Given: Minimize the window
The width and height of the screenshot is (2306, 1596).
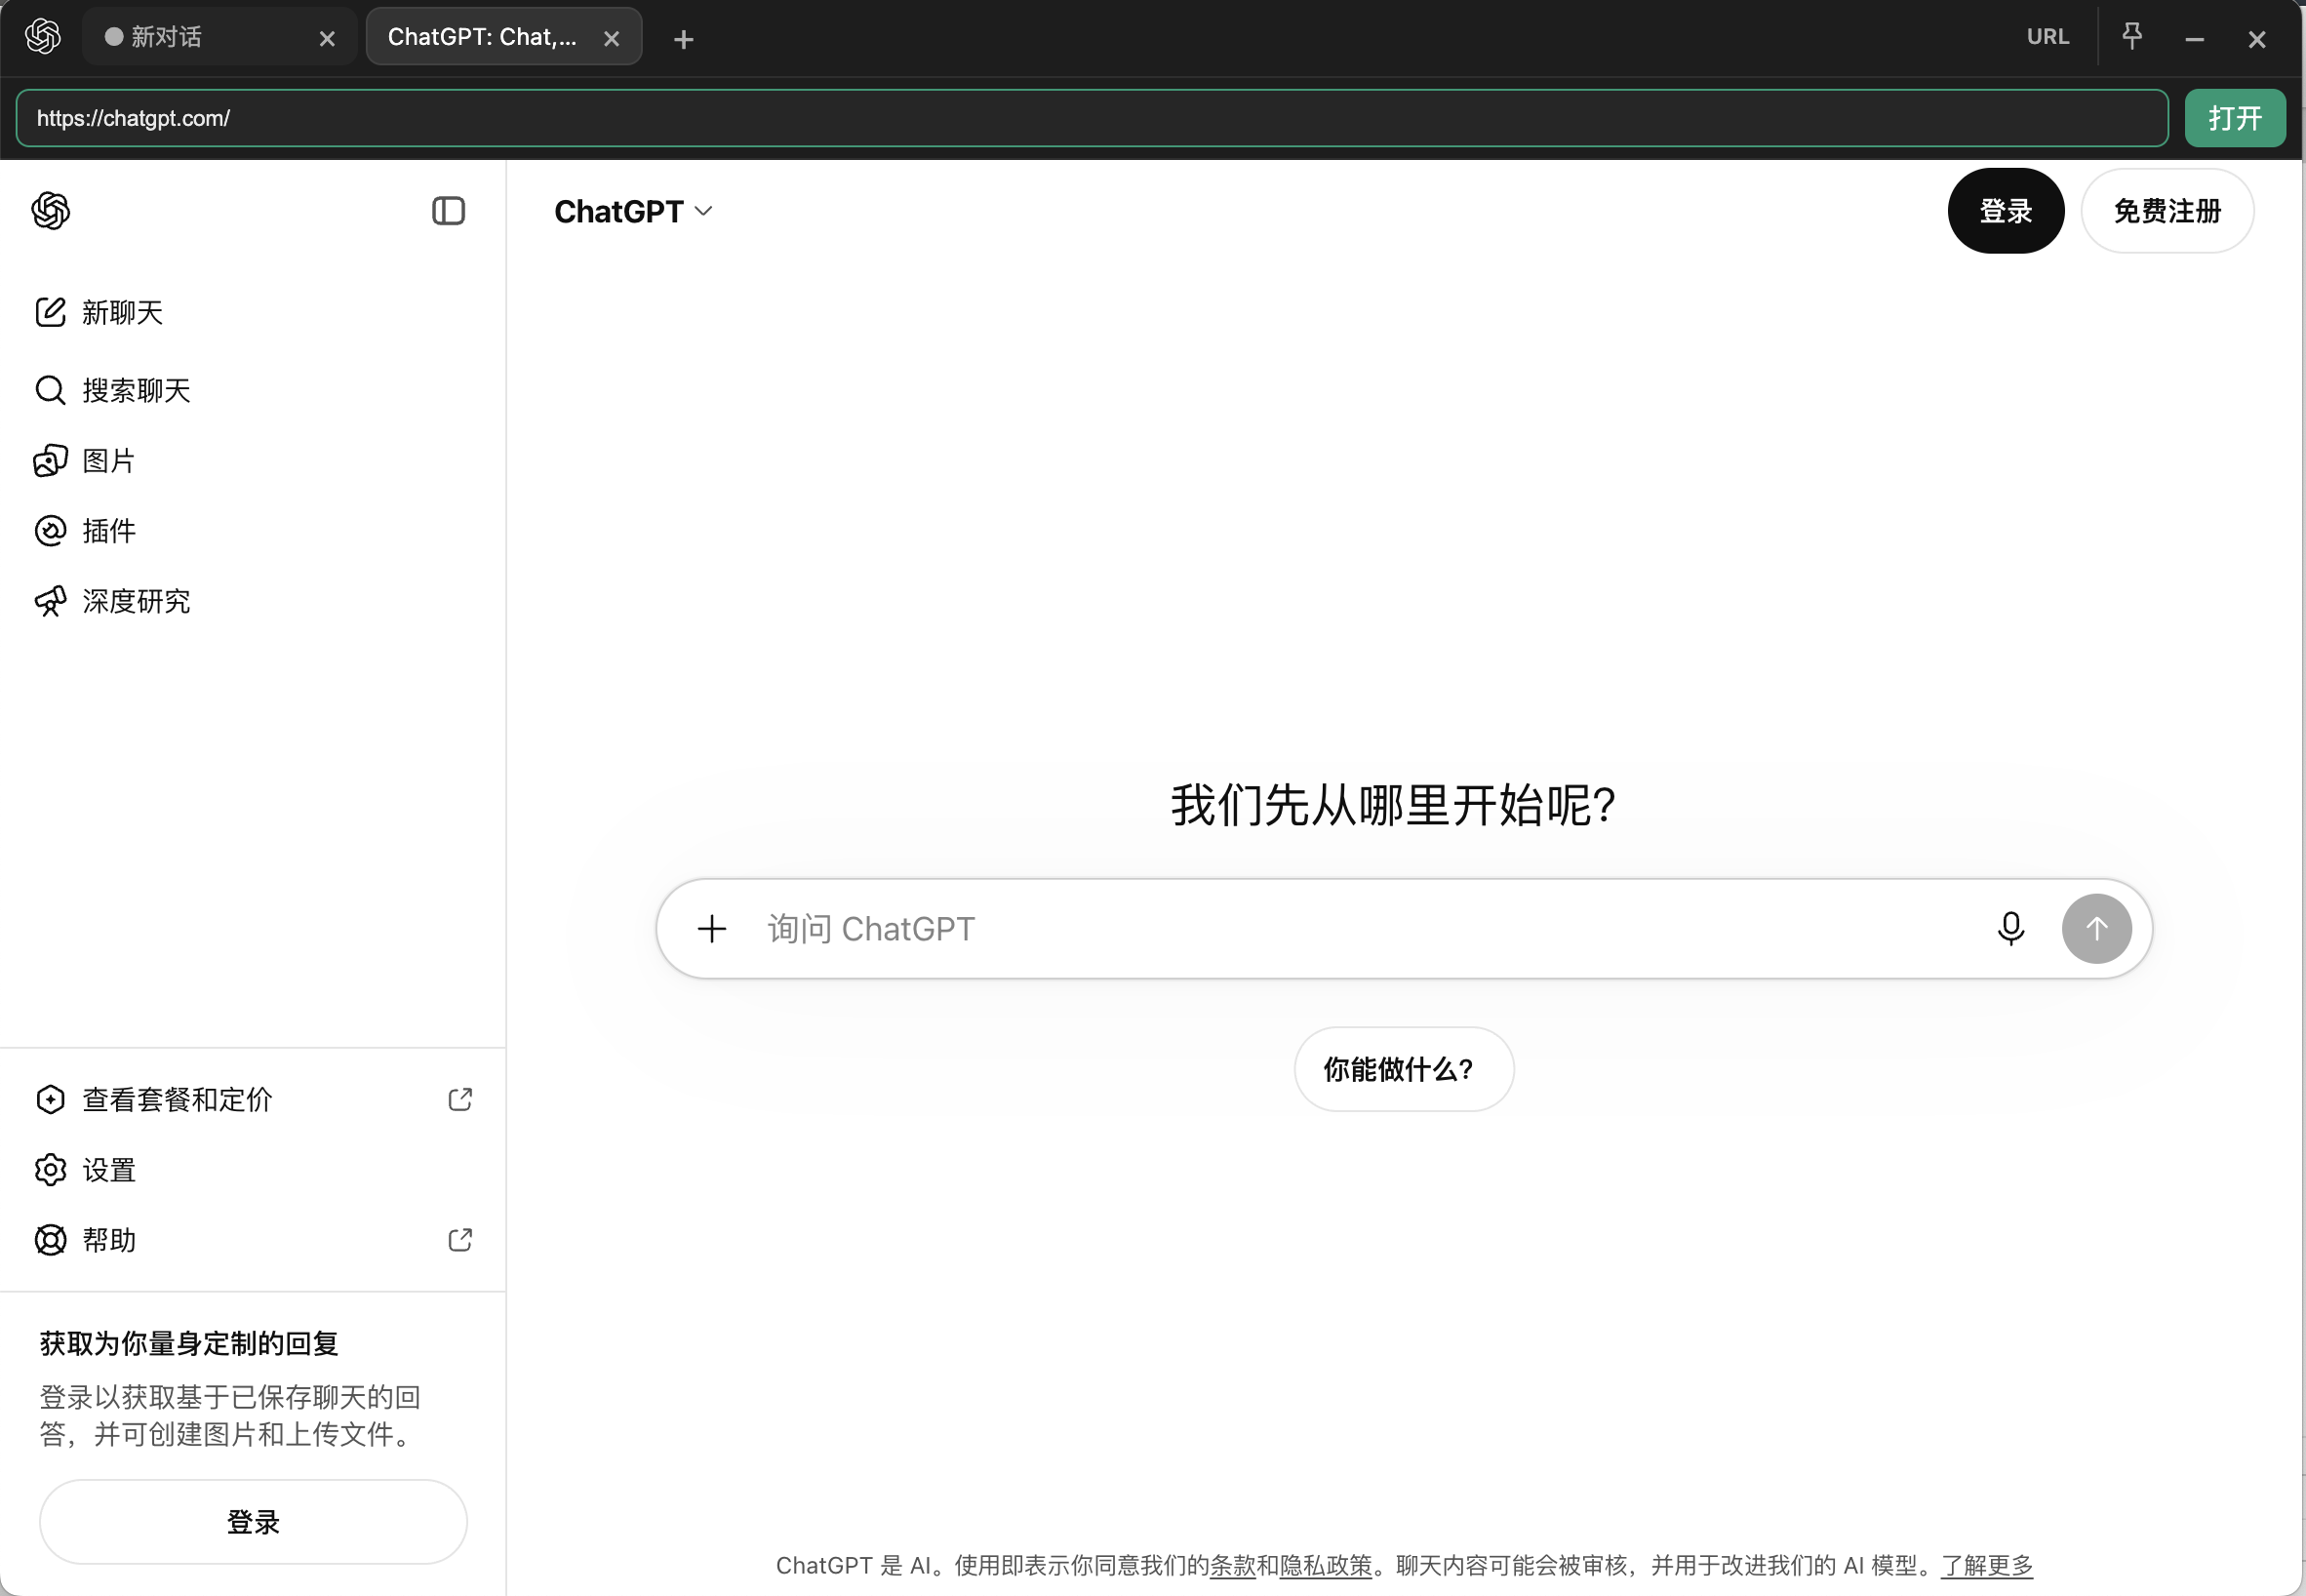Looking at the screenshot, I should click(2195, 39).
